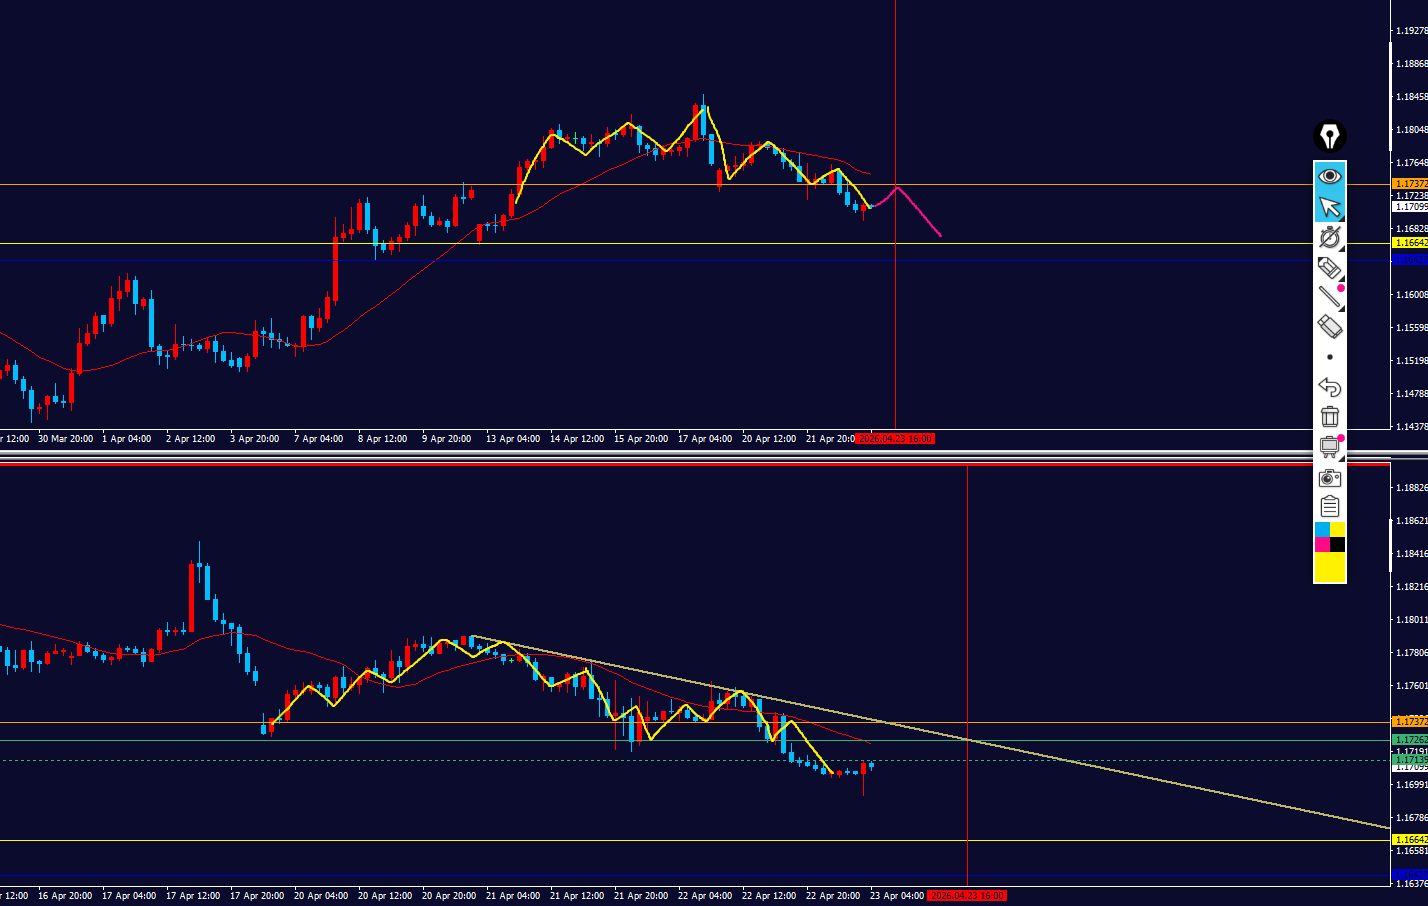
Task: Open the line shape tool options
Action: coord(1329,296)
